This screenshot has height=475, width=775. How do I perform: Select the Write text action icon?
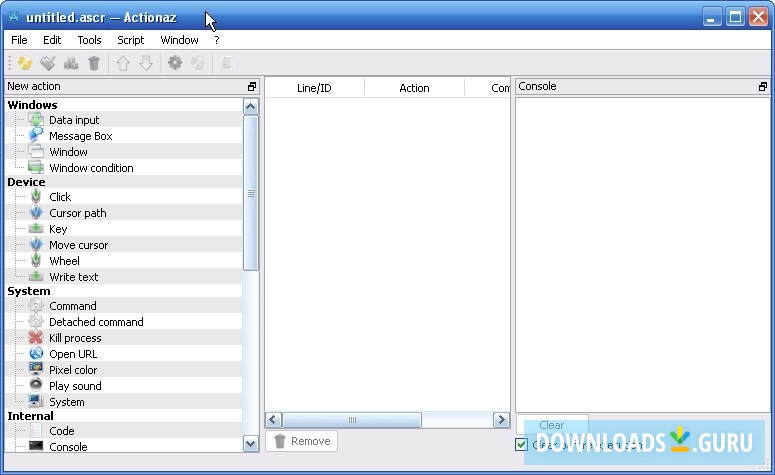(x=36, y=276)
